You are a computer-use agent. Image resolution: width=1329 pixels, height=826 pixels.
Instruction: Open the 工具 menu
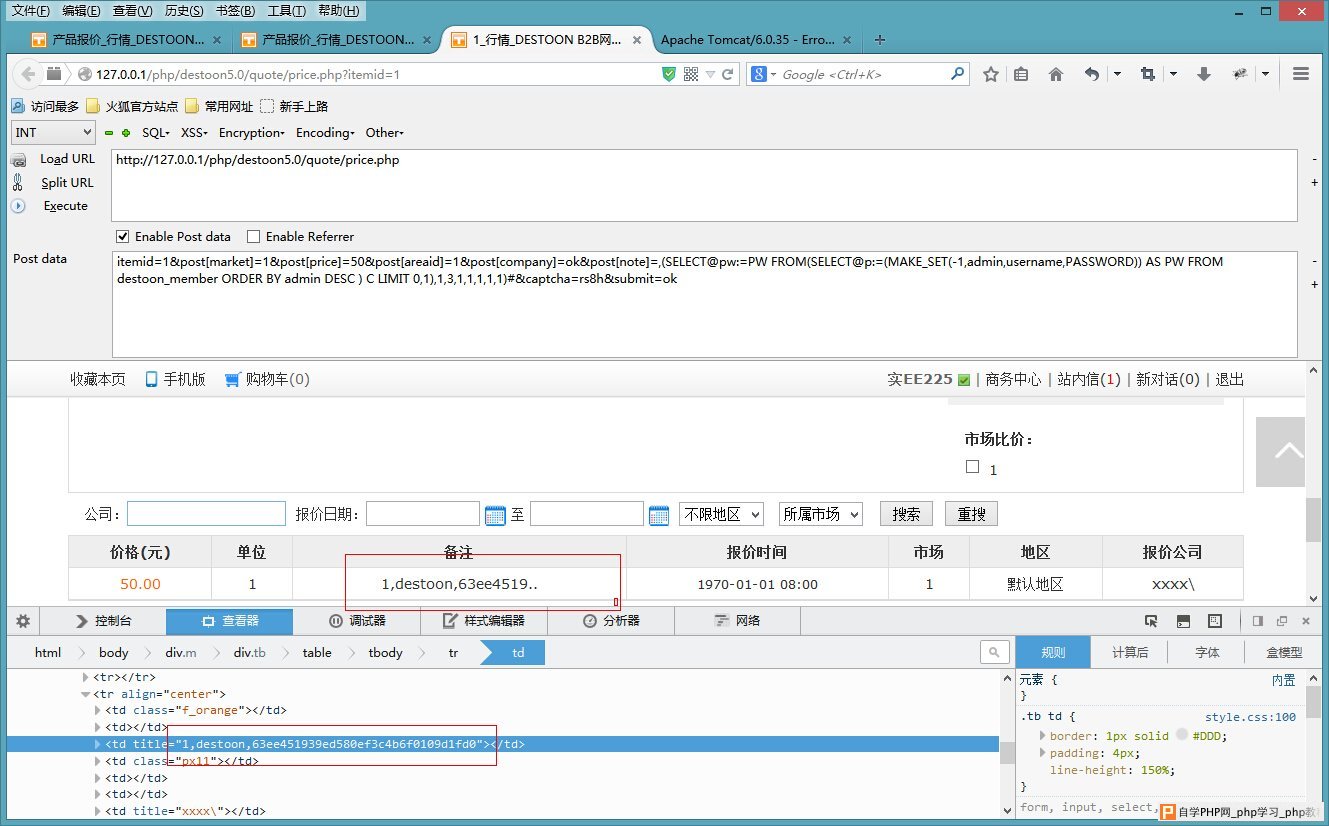(286, 11)
